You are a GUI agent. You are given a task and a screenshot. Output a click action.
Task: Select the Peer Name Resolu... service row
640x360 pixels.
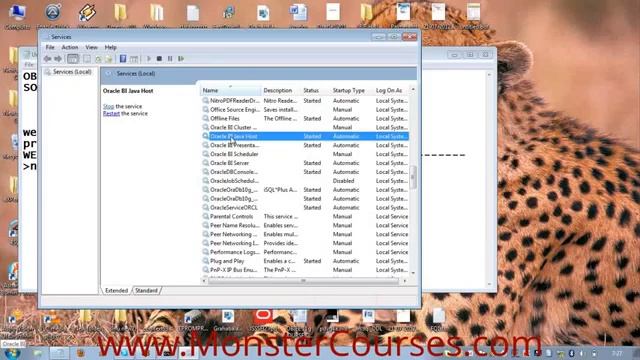[305, 225]
